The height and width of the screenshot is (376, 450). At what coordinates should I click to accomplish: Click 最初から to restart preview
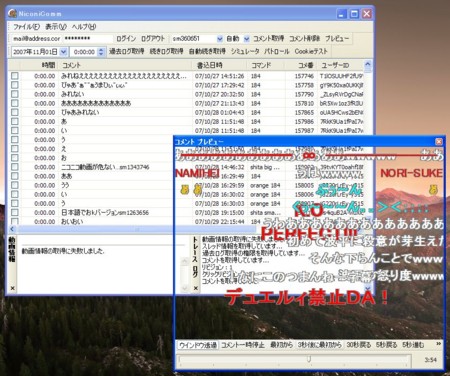pyautogui.click(x=281, y=345)
